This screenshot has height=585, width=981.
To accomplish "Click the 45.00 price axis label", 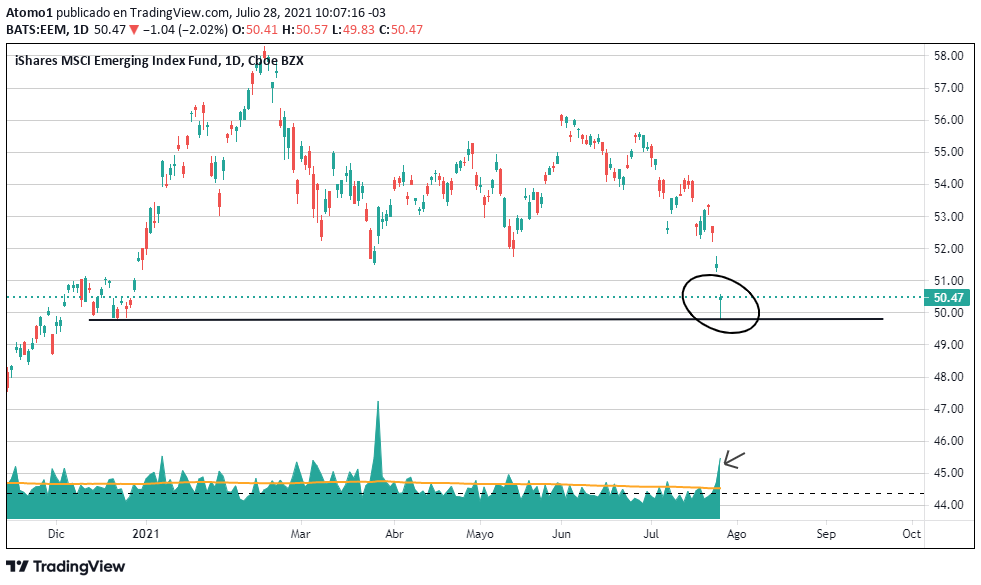I will pos(948,473).
